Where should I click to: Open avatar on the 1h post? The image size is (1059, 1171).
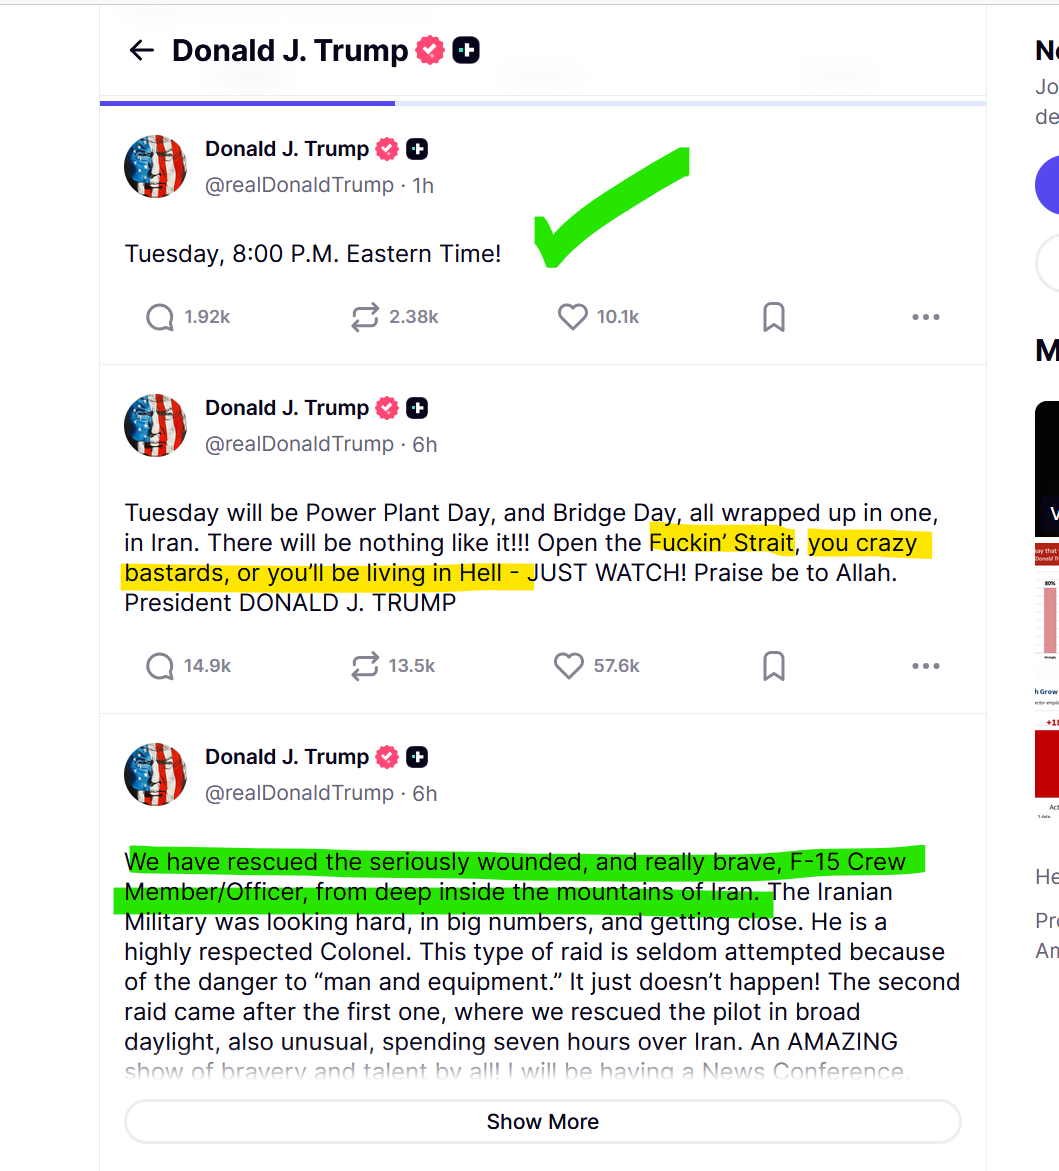click(155, 167)
